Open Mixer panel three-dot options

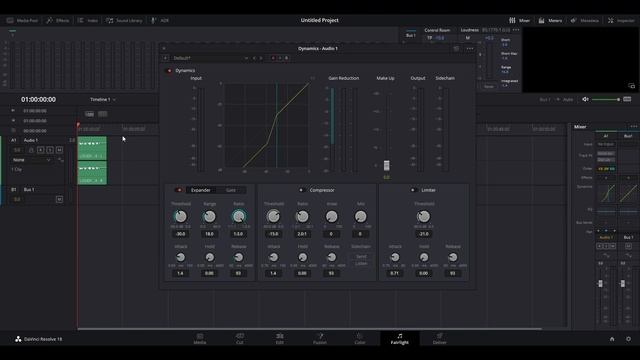pyautogui.click(x=633, y=127)
